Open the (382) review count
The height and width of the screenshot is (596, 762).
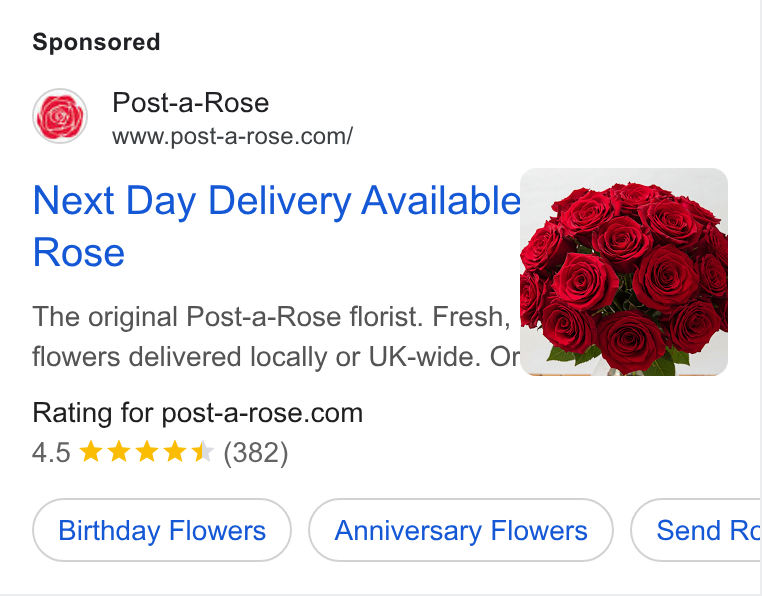256,453
